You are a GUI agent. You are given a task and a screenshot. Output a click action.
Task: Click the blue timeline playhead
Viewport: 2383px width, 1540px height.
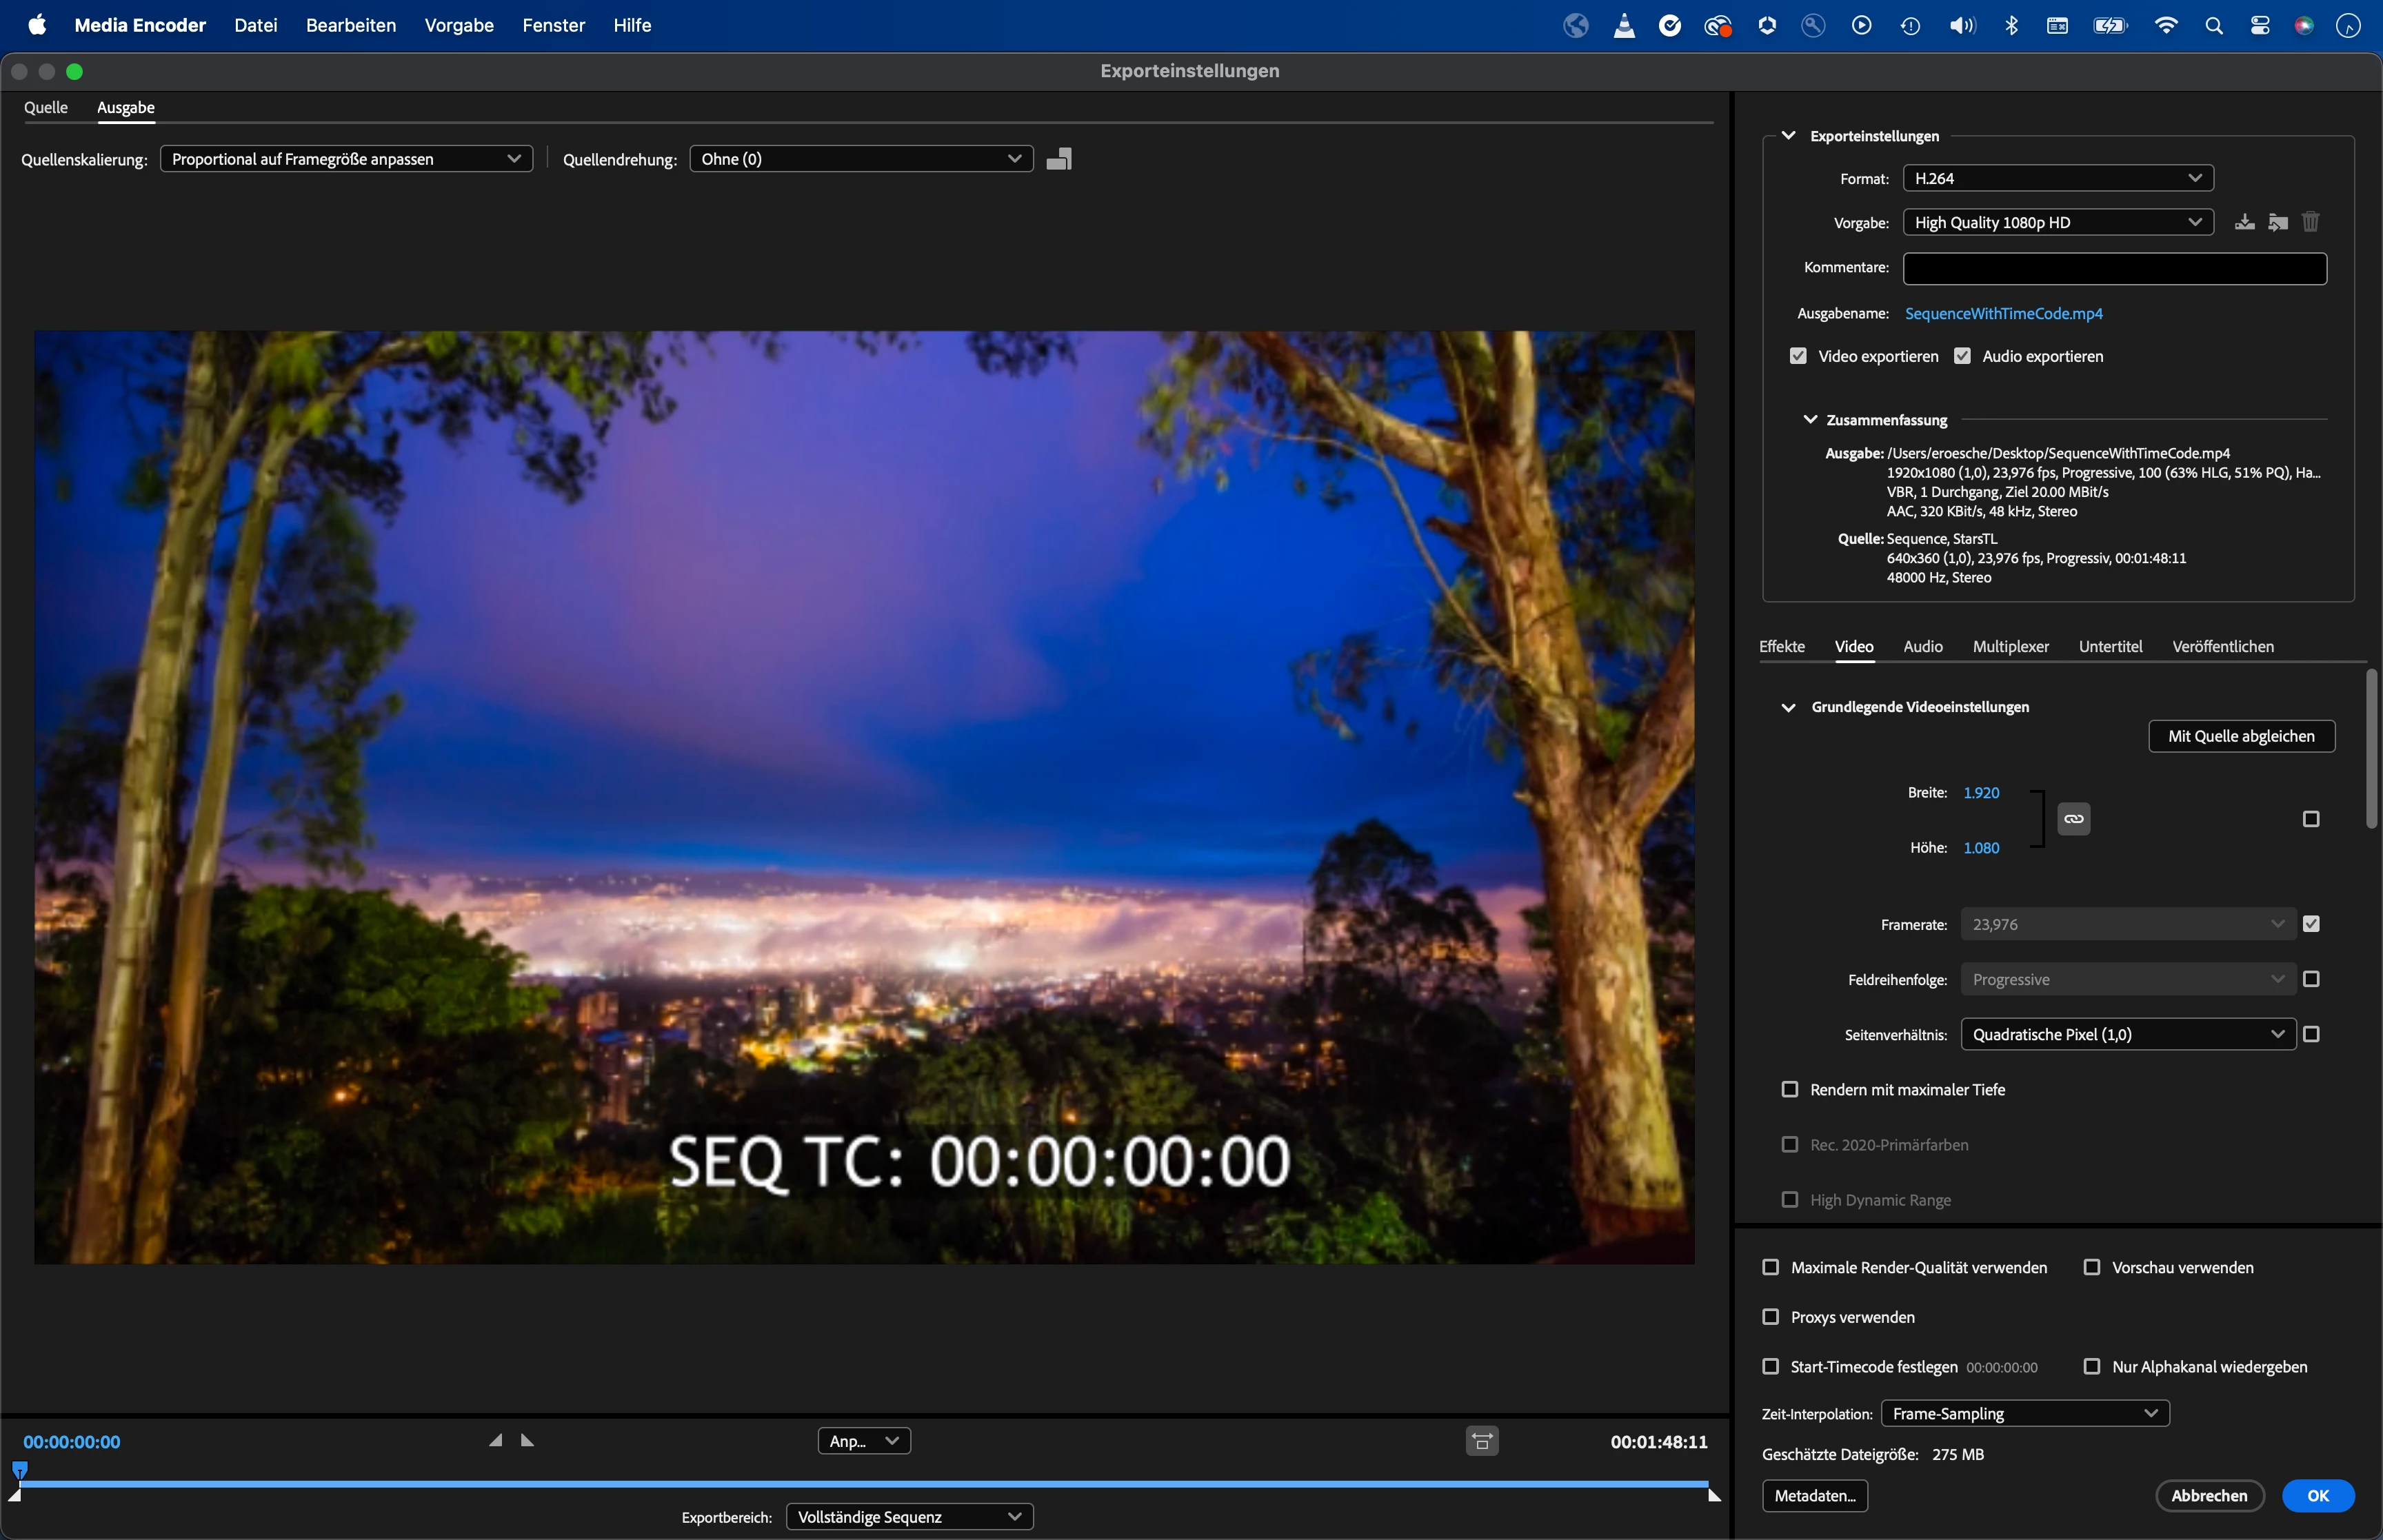pos(20,1469)
